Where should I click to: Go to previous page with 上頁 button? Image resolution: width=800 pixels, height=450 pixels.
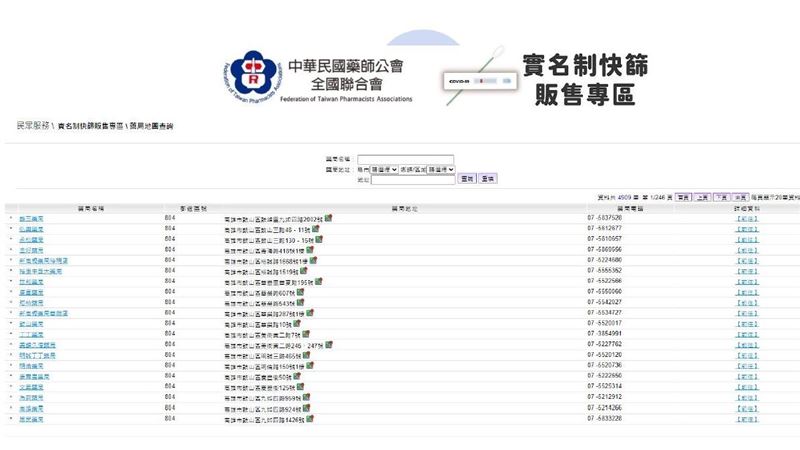click(703, 197)
